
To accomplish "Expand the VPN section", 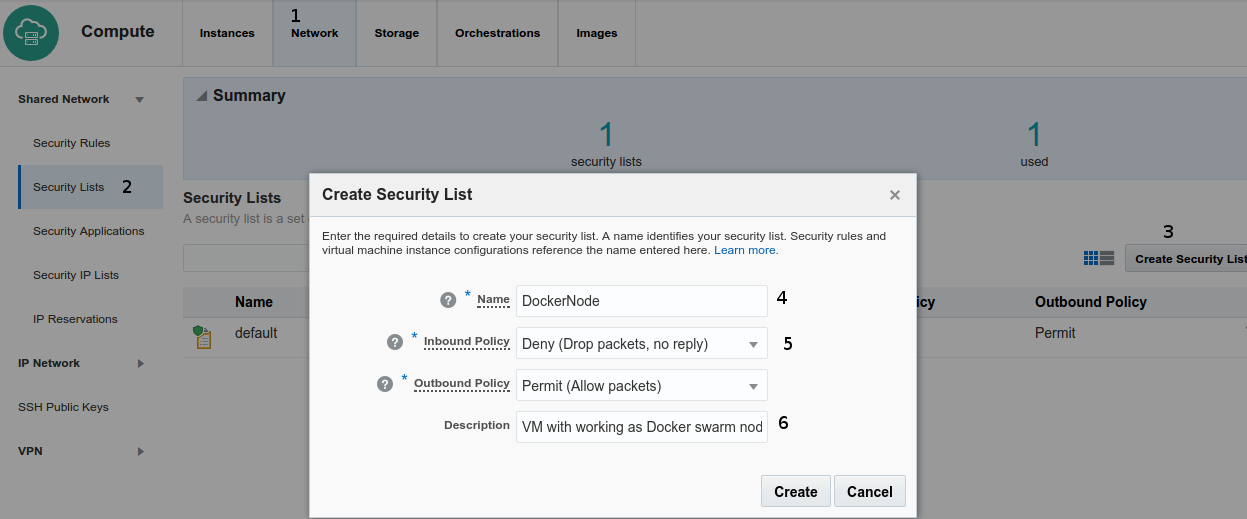I will coord(140,451).
